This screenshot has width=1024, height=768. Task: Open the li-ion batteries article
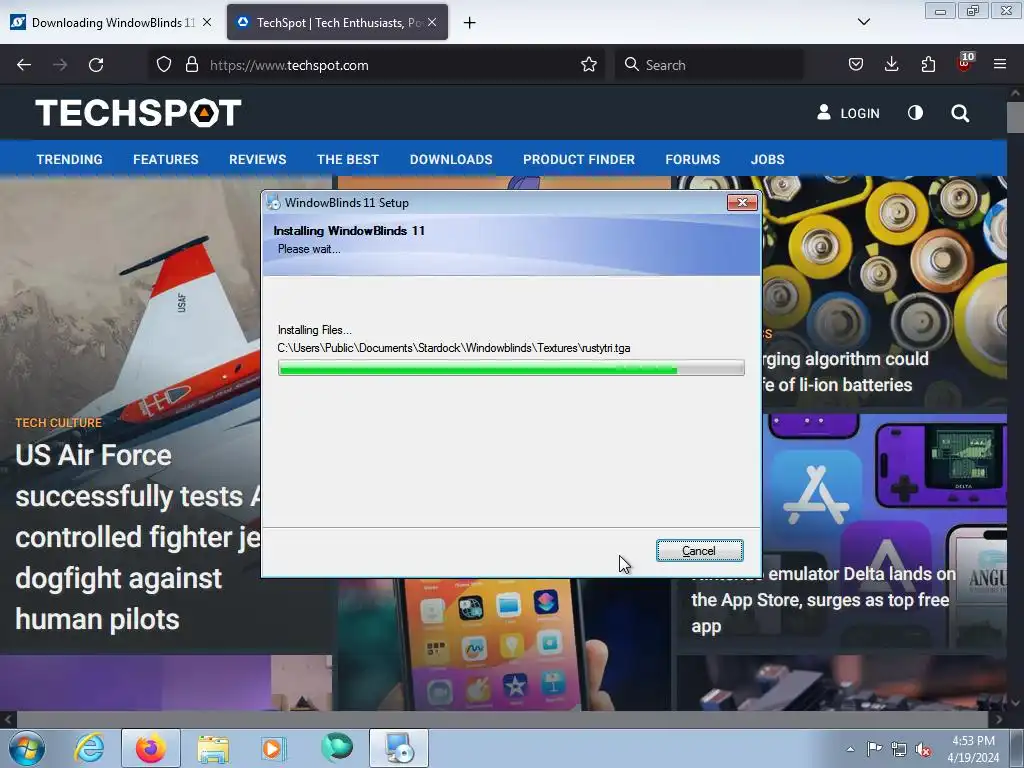click(x=846, y=372)
